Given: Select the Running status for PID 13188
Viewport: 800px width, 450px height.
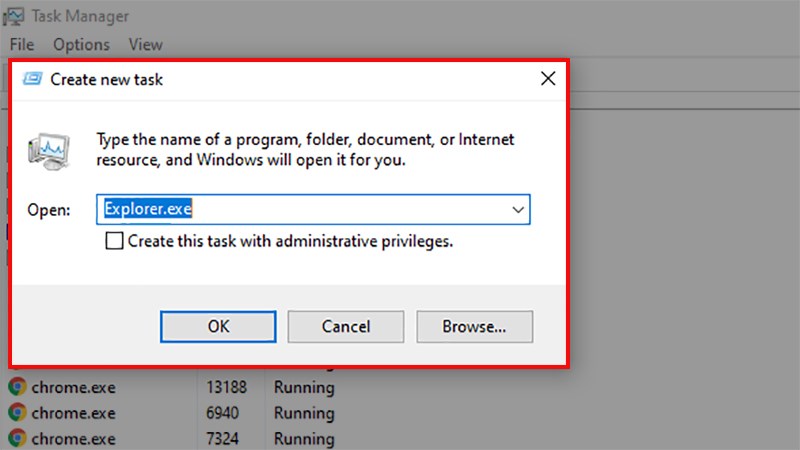Looking at the screenshot, I should pyautogui.click(x=304, y=387).
